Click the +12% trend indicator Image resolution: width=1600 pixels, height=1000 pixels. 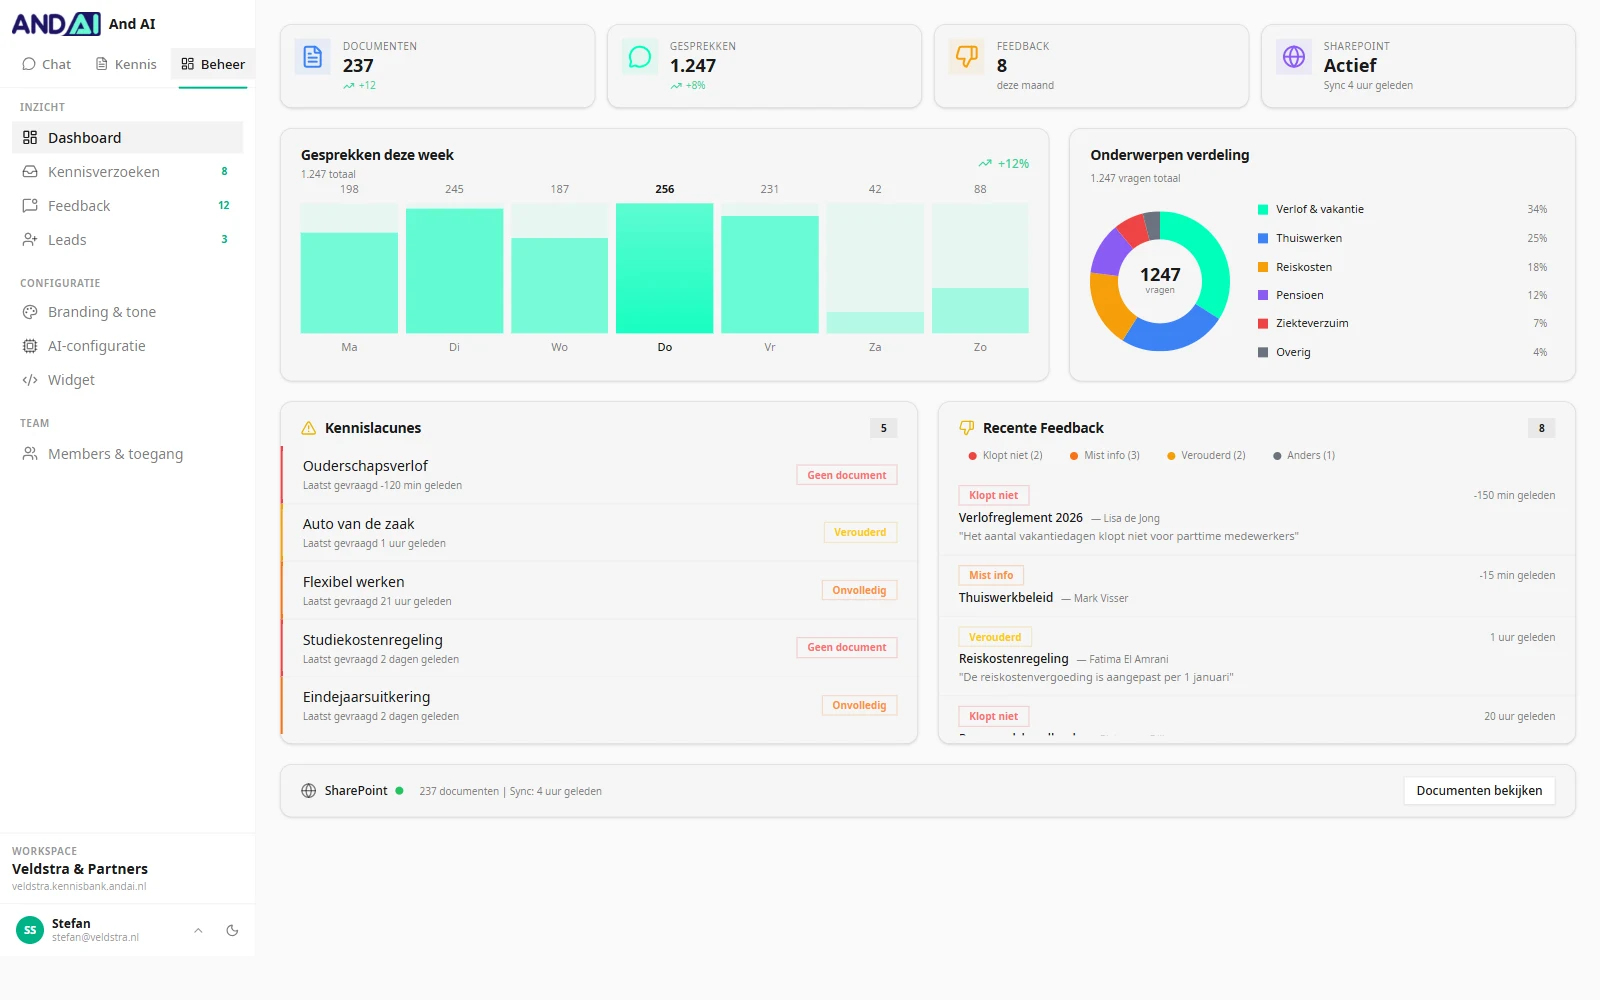(1004, 163)
